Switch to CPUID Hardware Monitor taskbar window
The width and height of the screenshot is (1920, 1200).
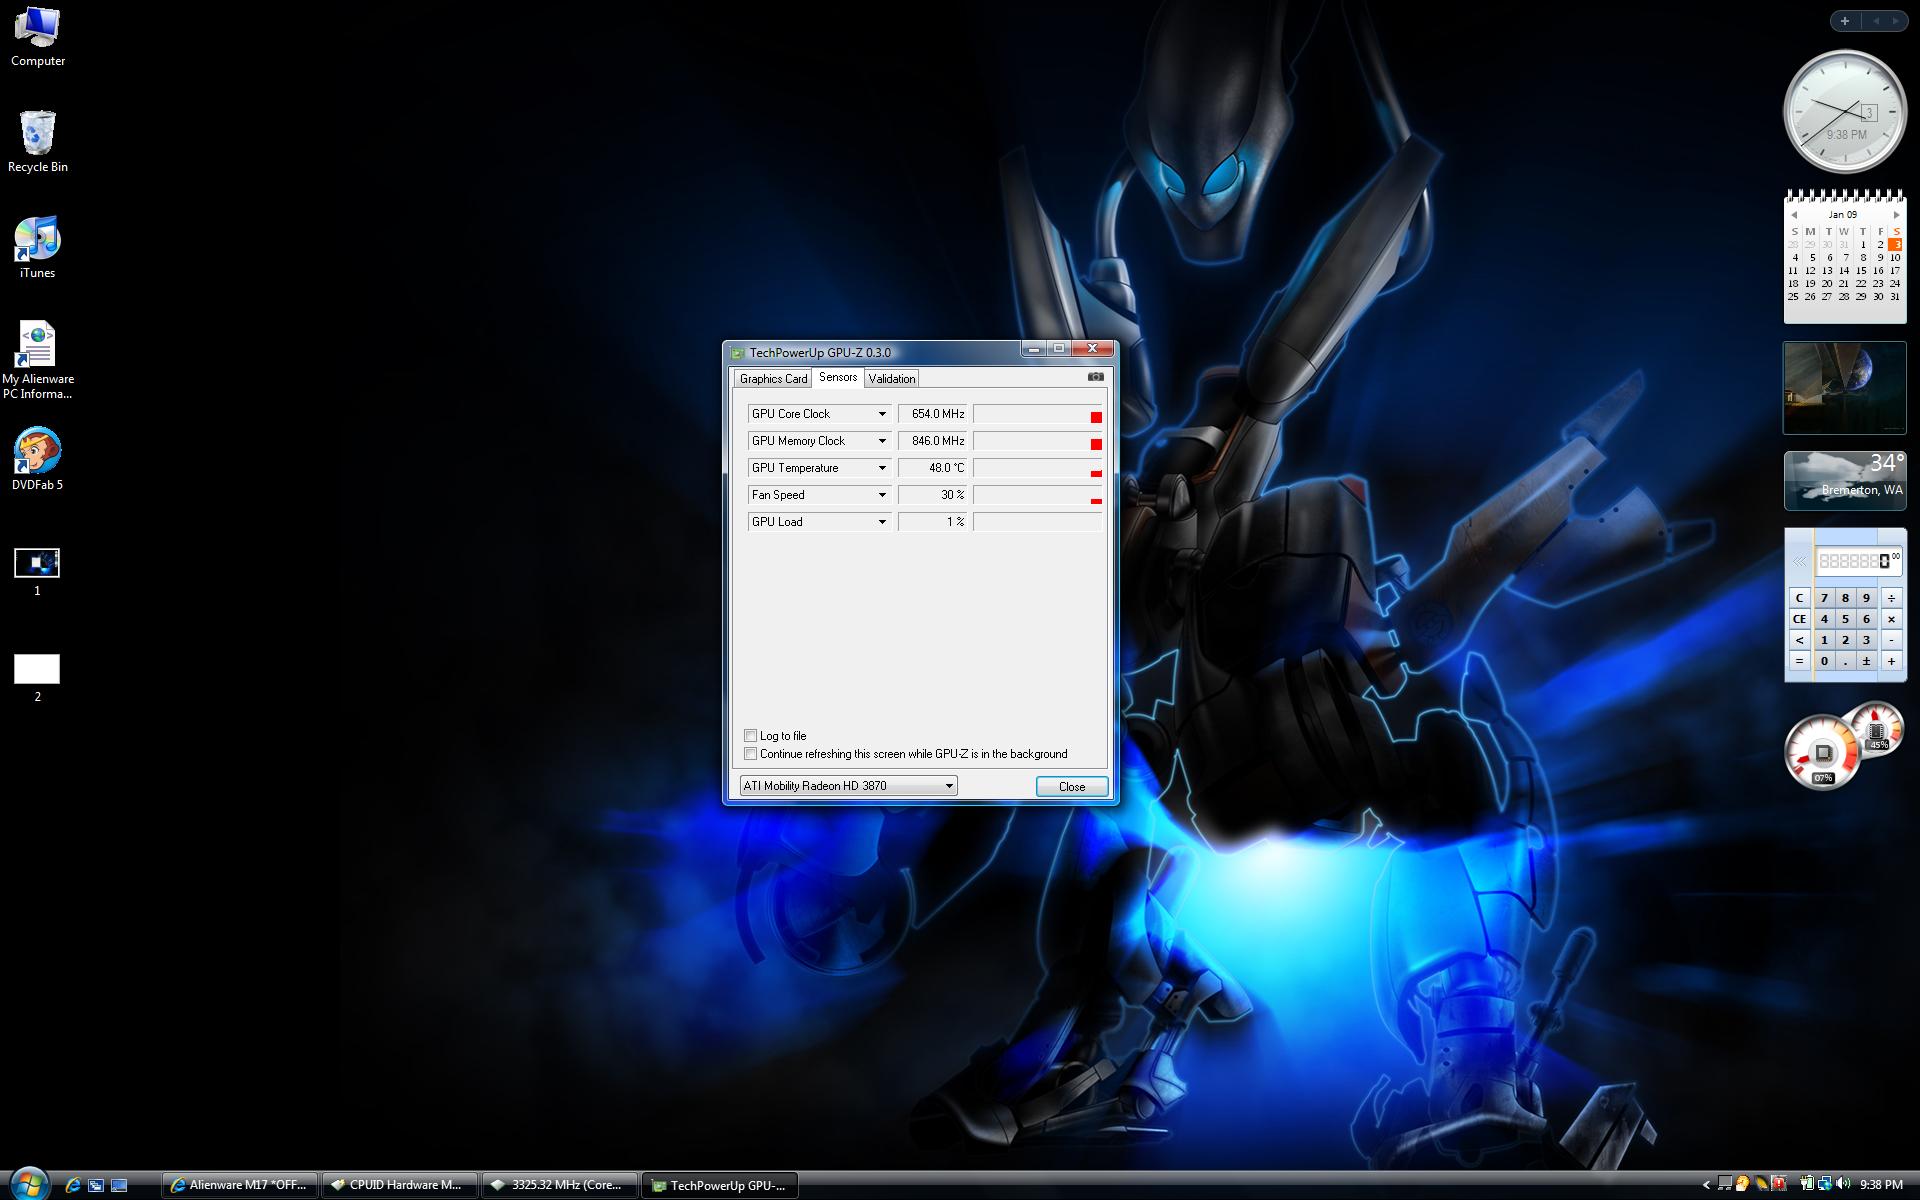click(400, 1185)
